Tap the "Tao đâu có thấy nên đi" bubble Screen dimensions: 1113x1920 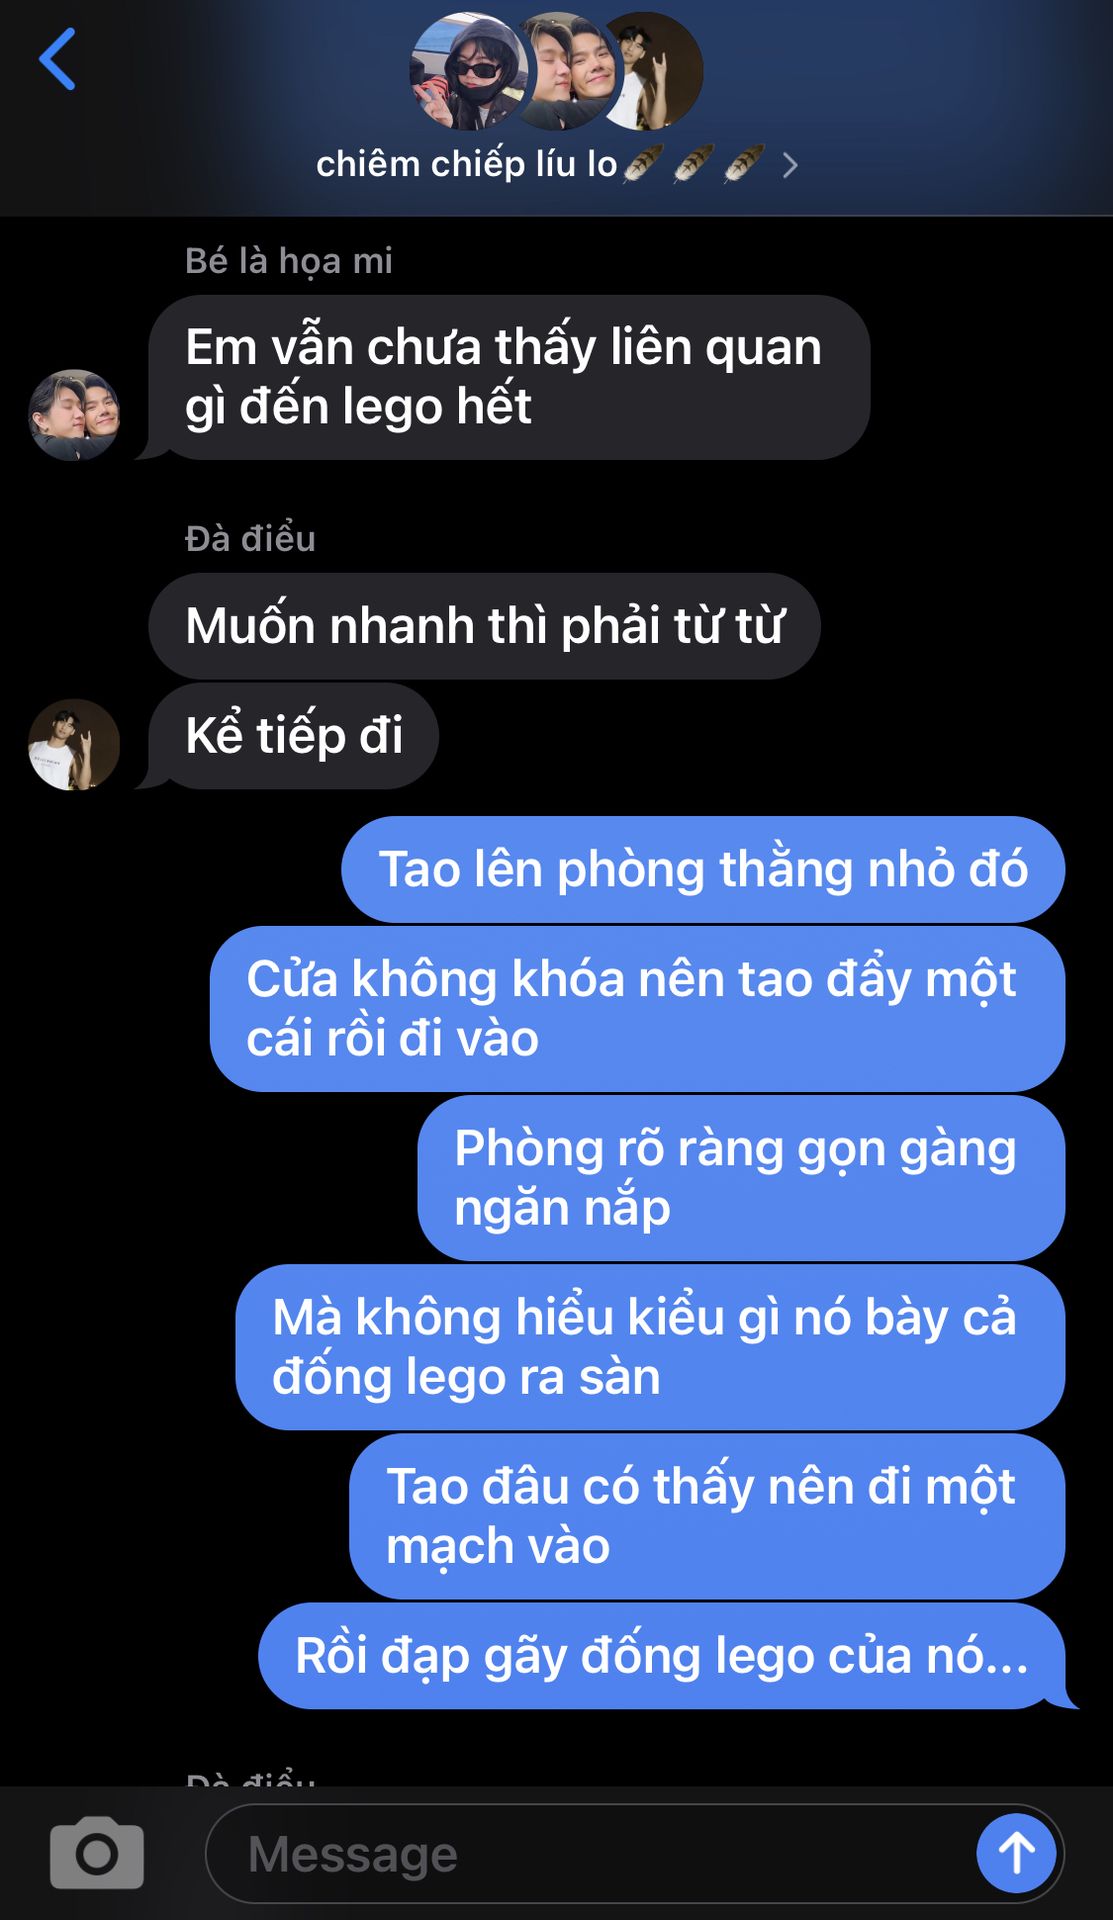(707, 1516)
